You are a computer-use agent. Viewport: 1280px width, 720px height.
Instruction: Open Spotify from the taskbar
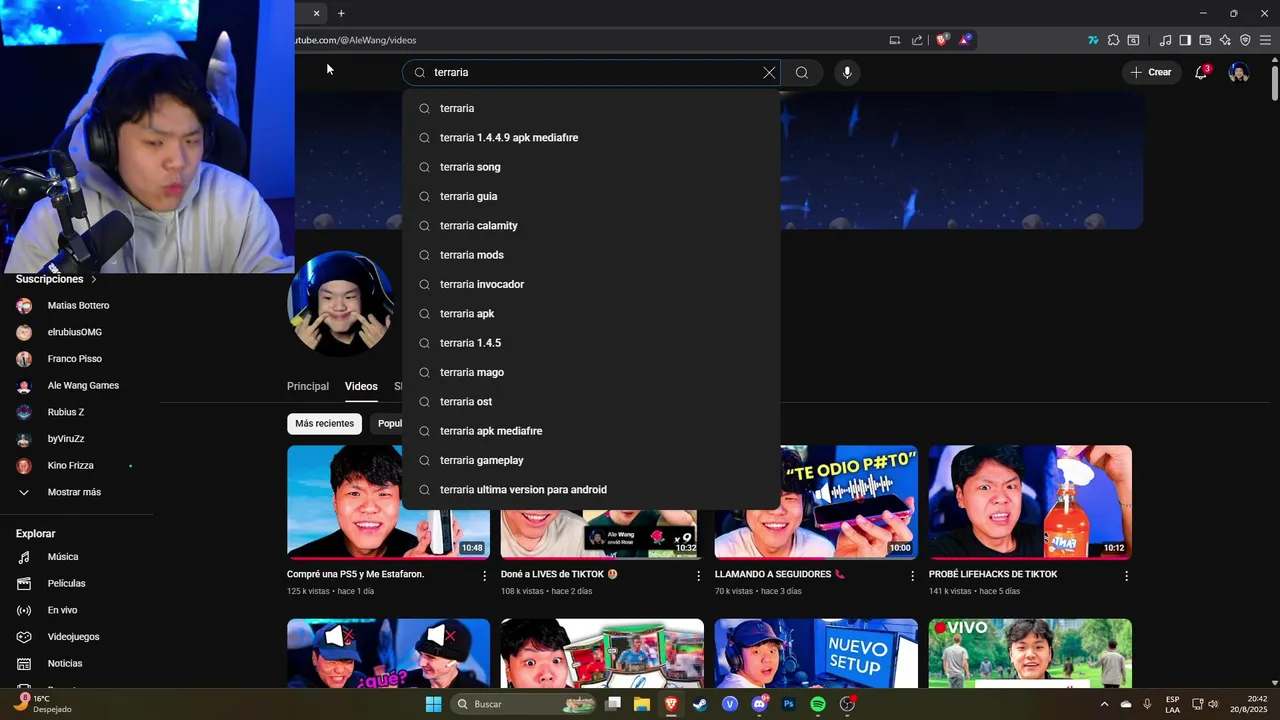coord(818,704)
